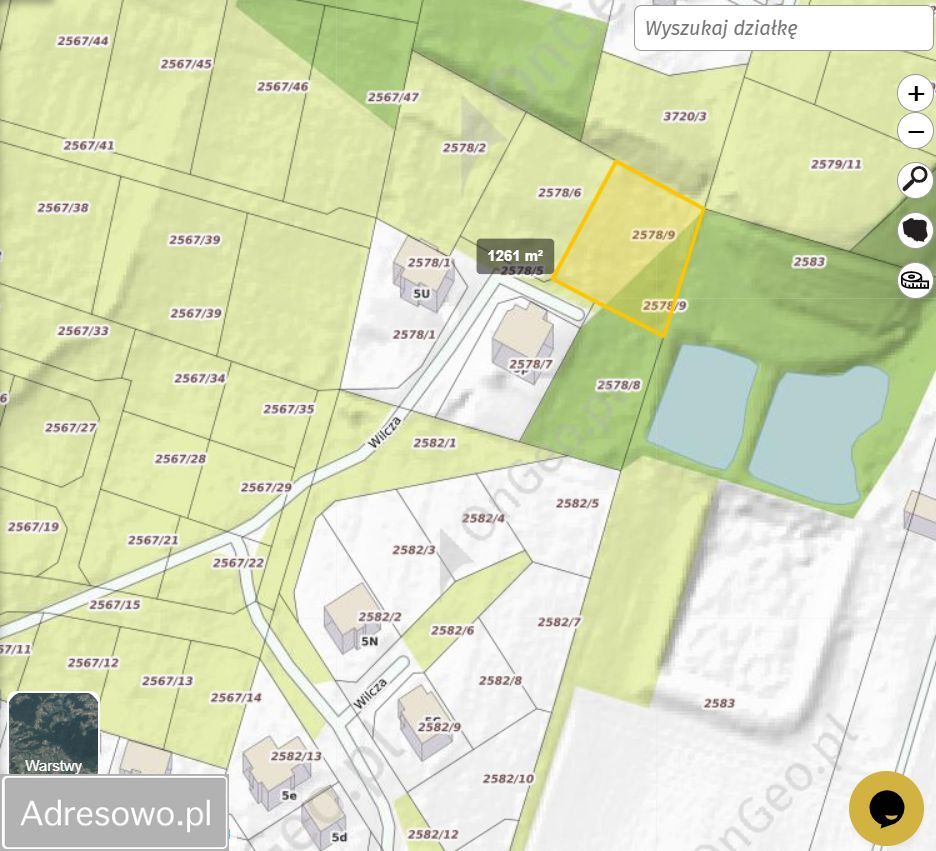936x851 pixels.
Task: Open the magnifier search tool
Action: (x=915, y=179)
